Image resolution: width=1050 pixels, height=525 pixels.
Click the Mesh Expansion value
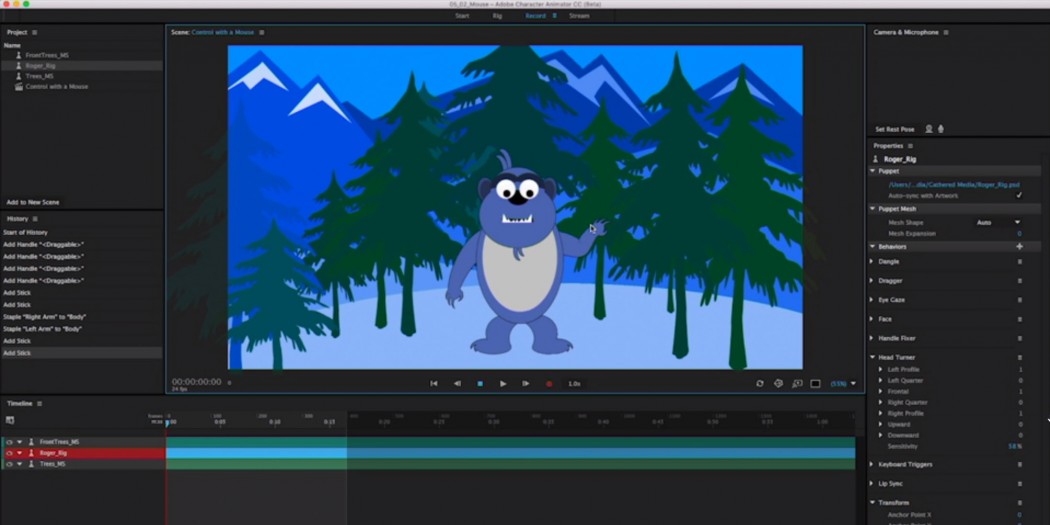1019,234
